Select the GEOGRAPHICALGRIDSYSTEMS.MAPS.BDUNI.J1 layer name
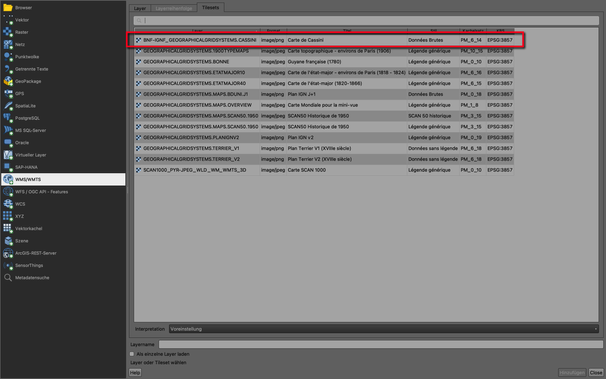606x379 pixels. click(196, 94)
